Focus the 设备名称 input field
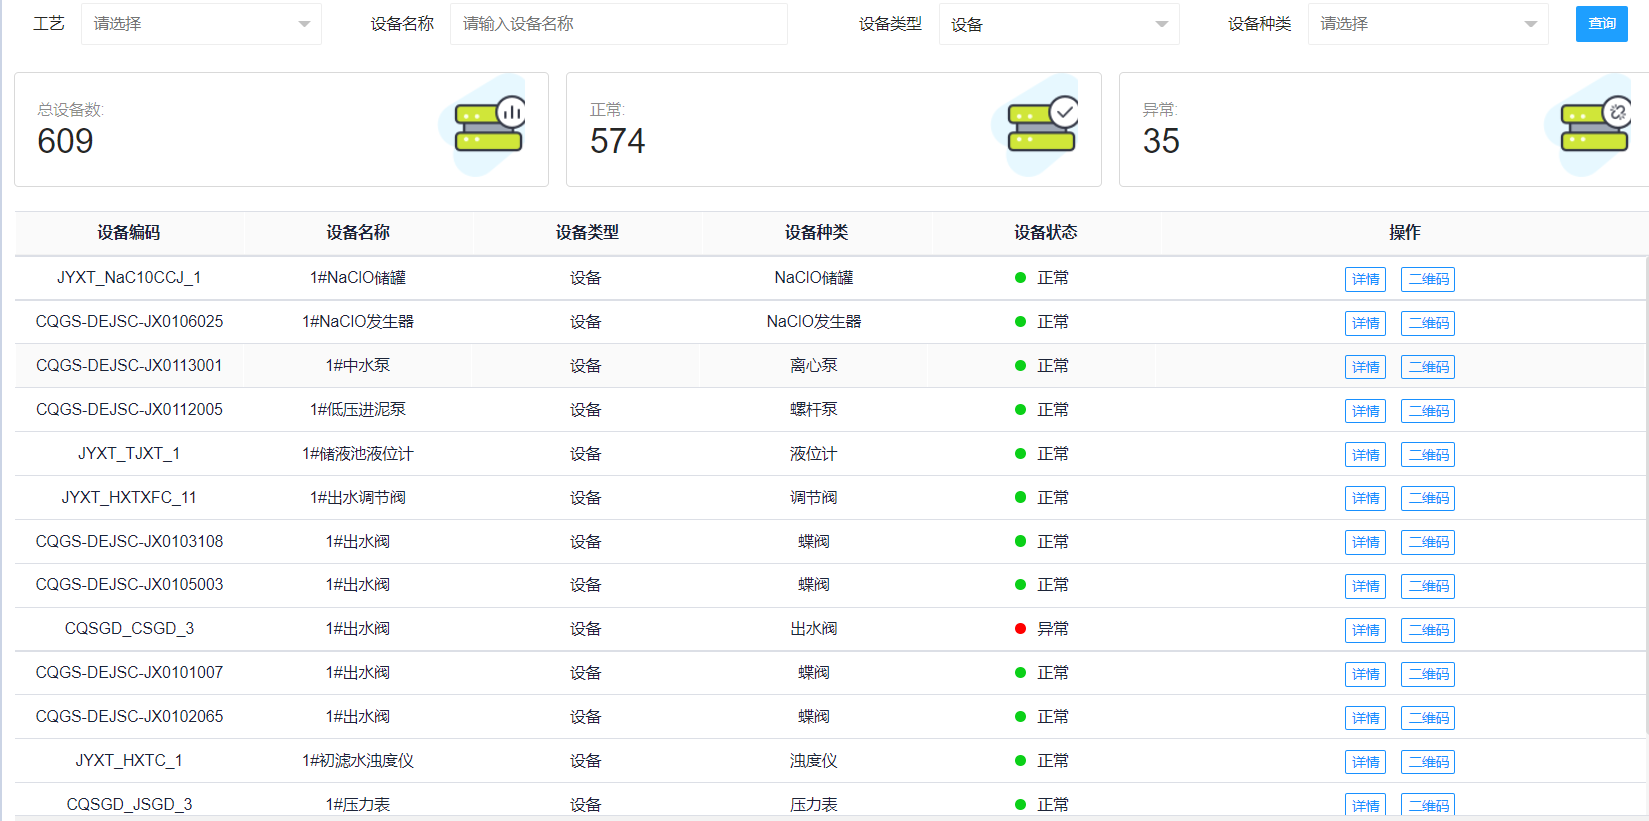The width and height of the screenshot is (1649, 821). (618, 24)
